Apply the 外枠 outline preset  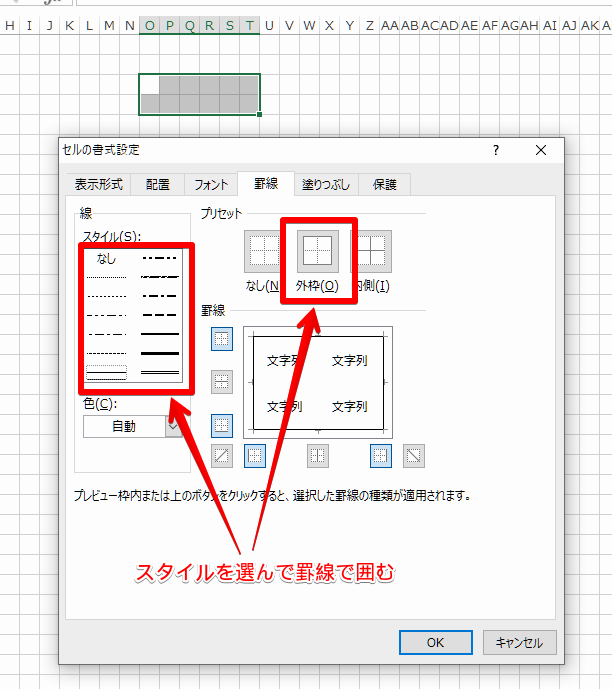(318, 251)
